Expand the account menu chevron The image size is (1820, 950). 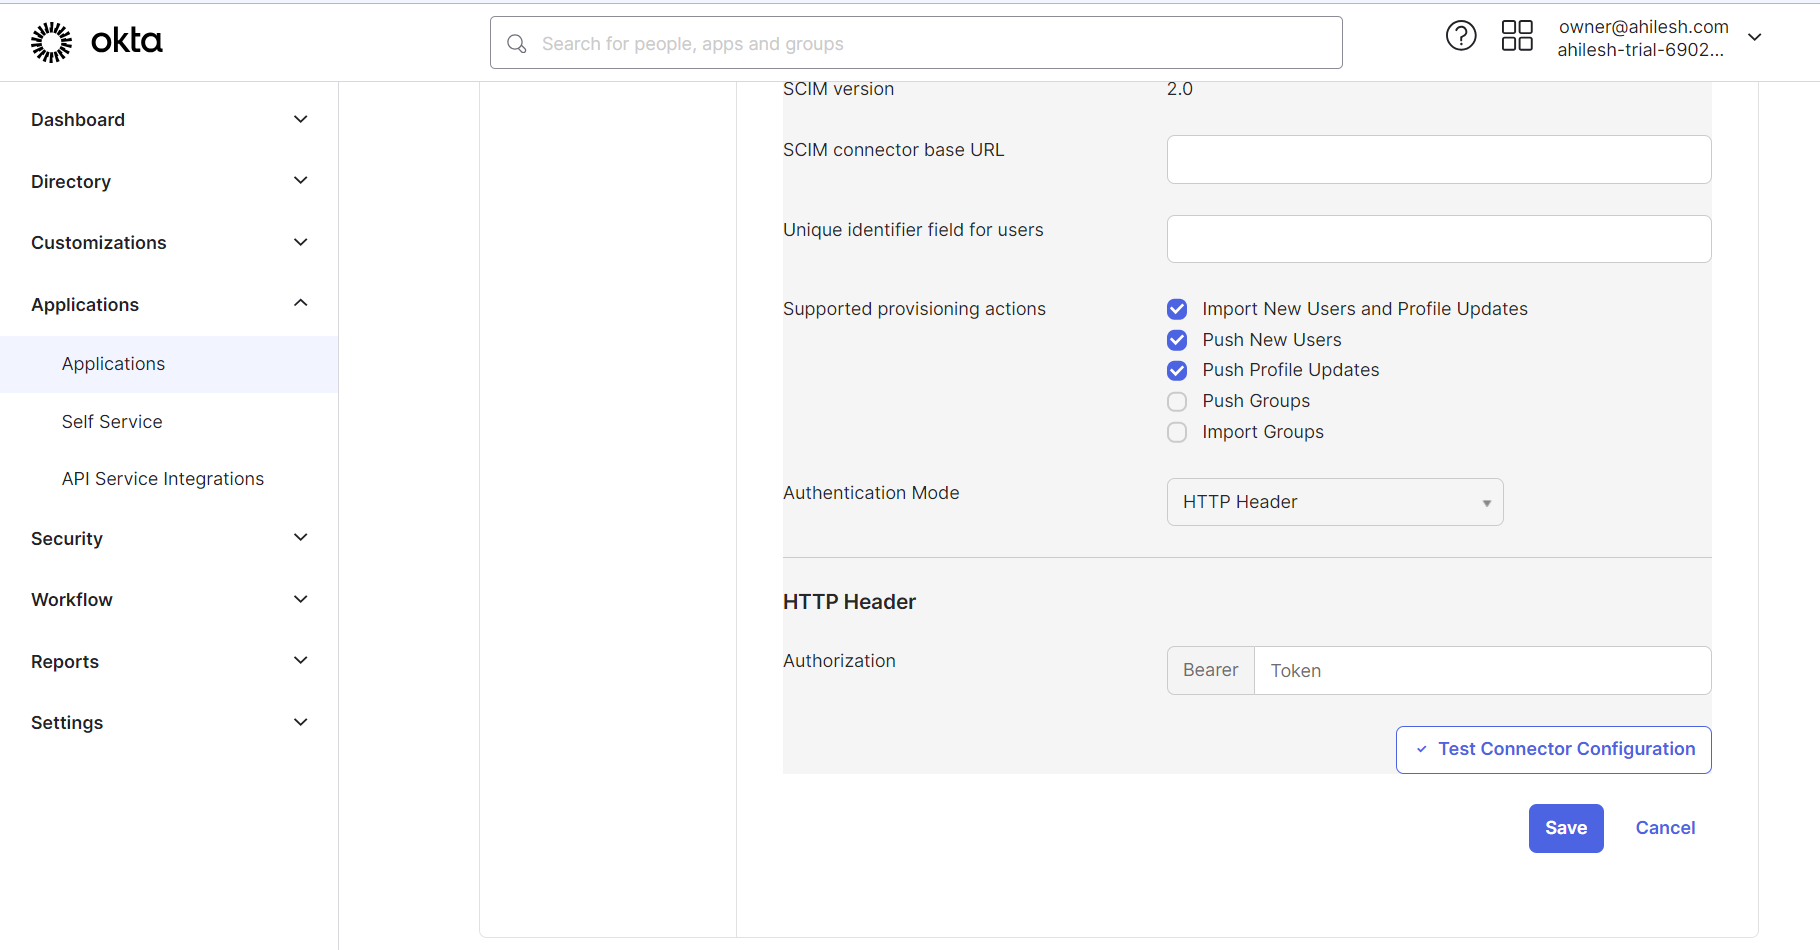pos(1755,37)
